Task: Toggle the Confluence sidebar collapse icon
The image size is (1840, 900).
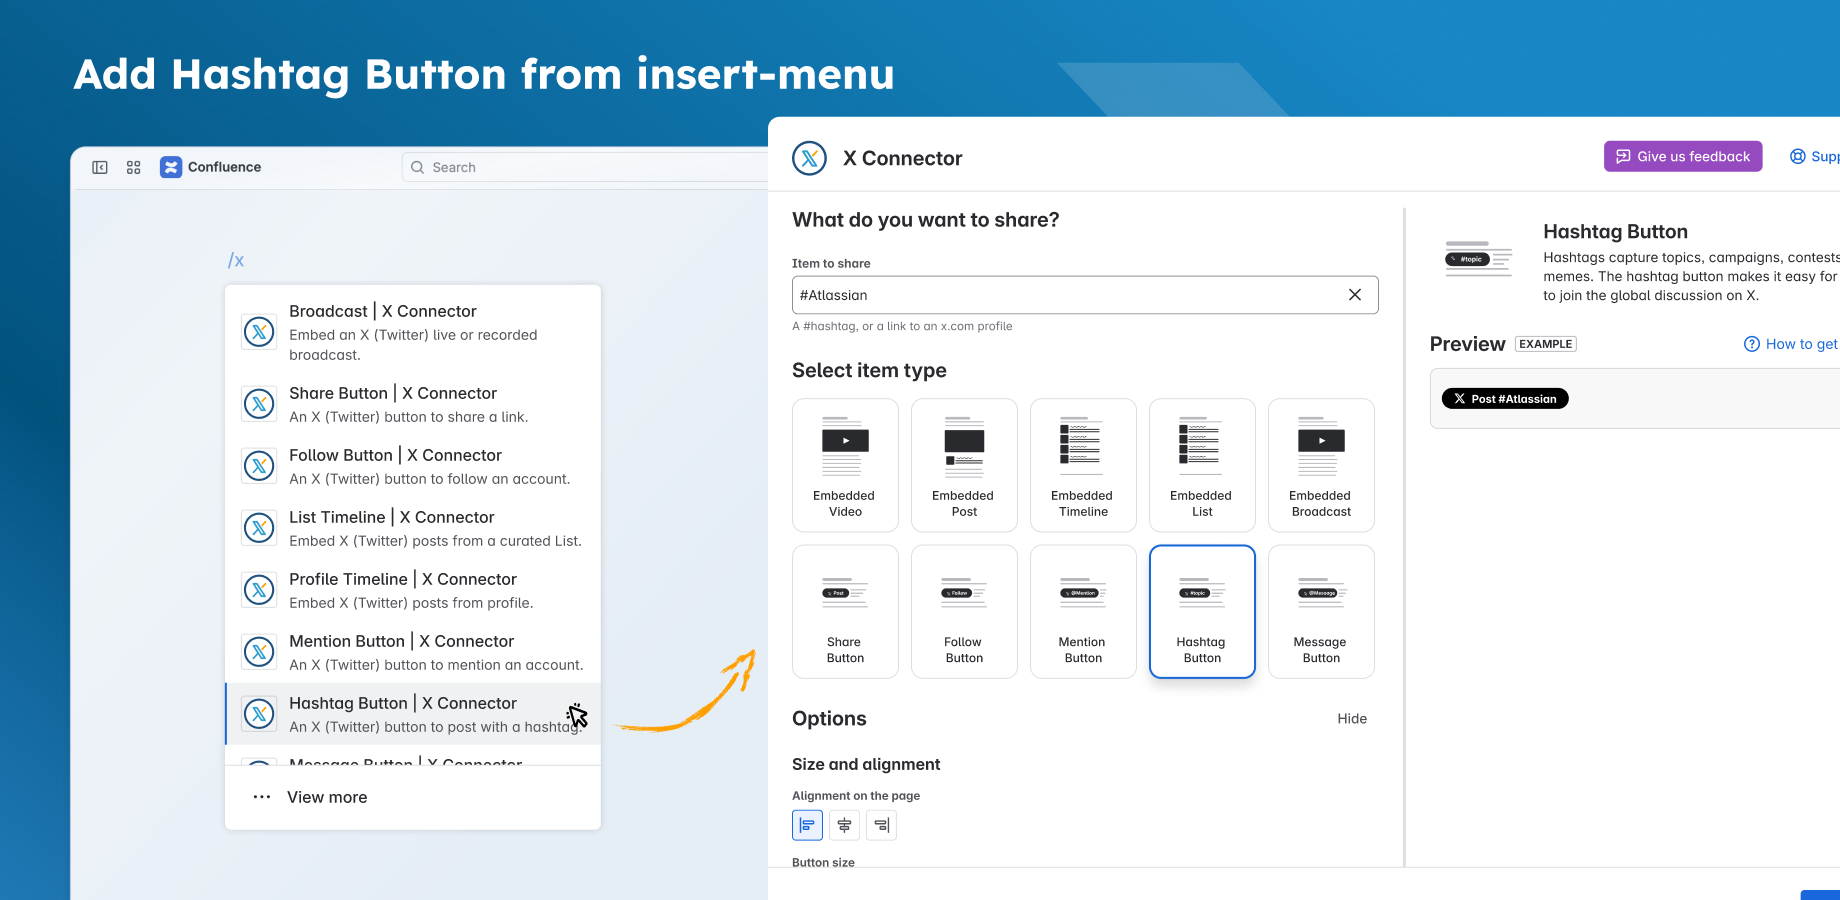Action: click(x=100, y=167)
